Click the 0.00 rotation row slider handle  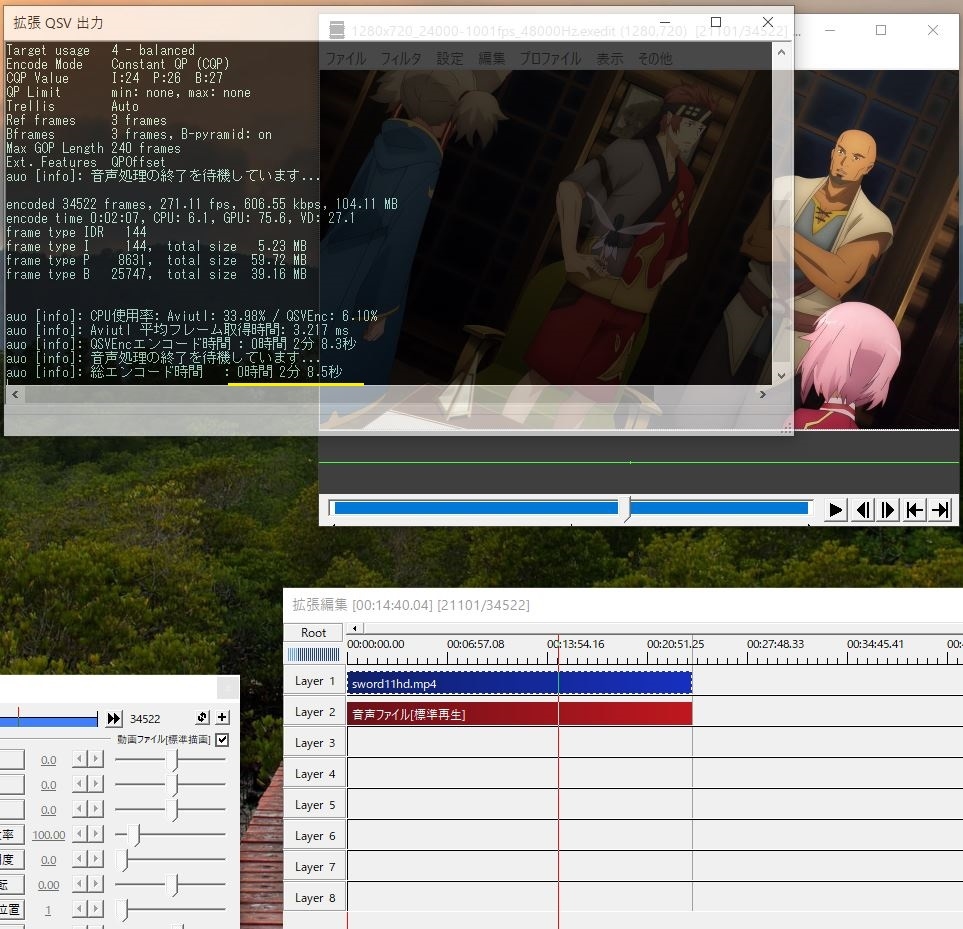click(x=175, y=885)
